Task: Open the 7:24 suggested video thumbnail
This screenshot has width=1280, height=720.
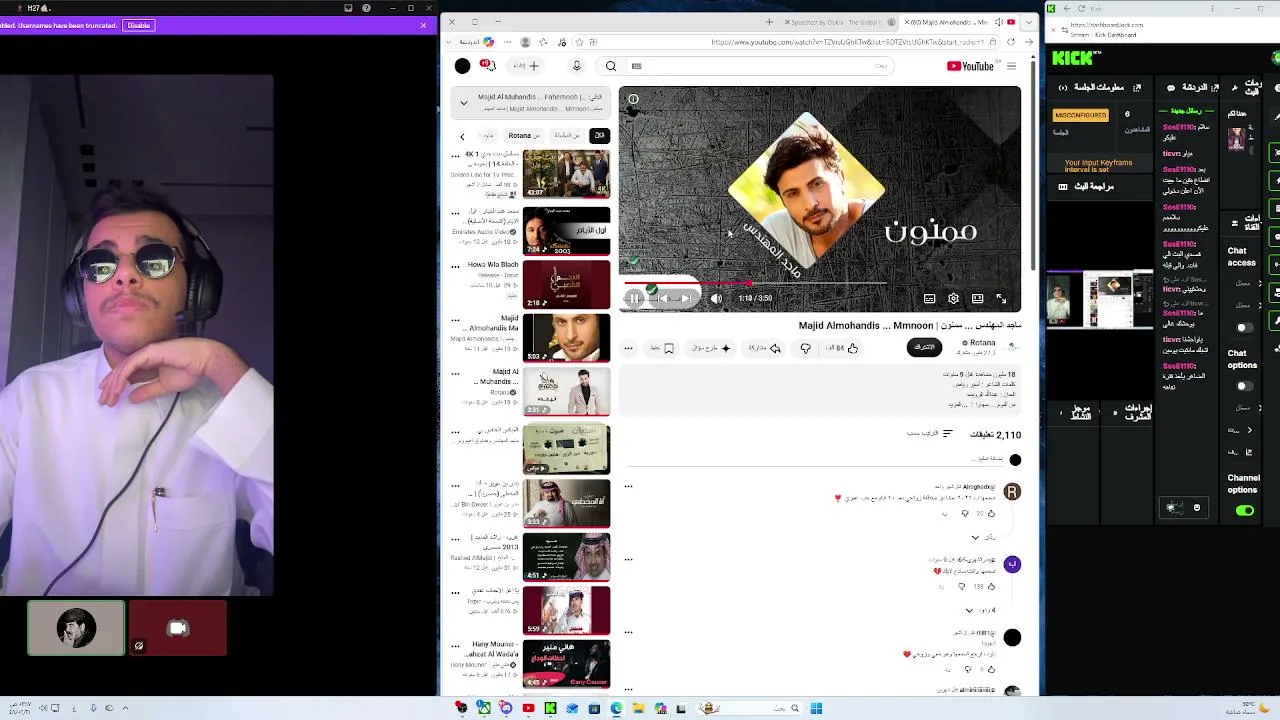Action: pyautogui.click(x=566, y=230)
